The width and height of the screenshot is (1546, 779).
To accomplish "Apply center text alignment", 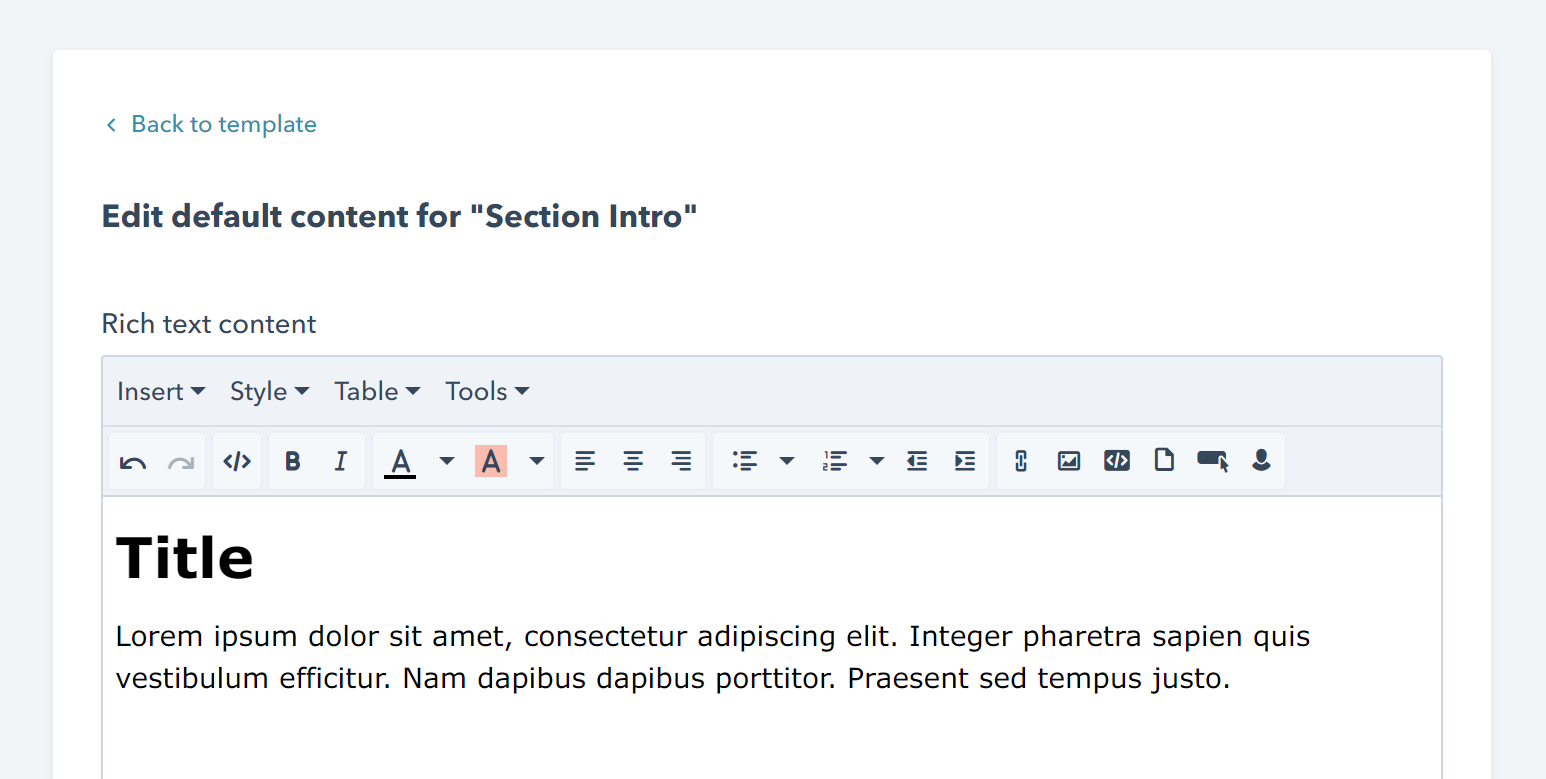I will (x=633, y=461).
